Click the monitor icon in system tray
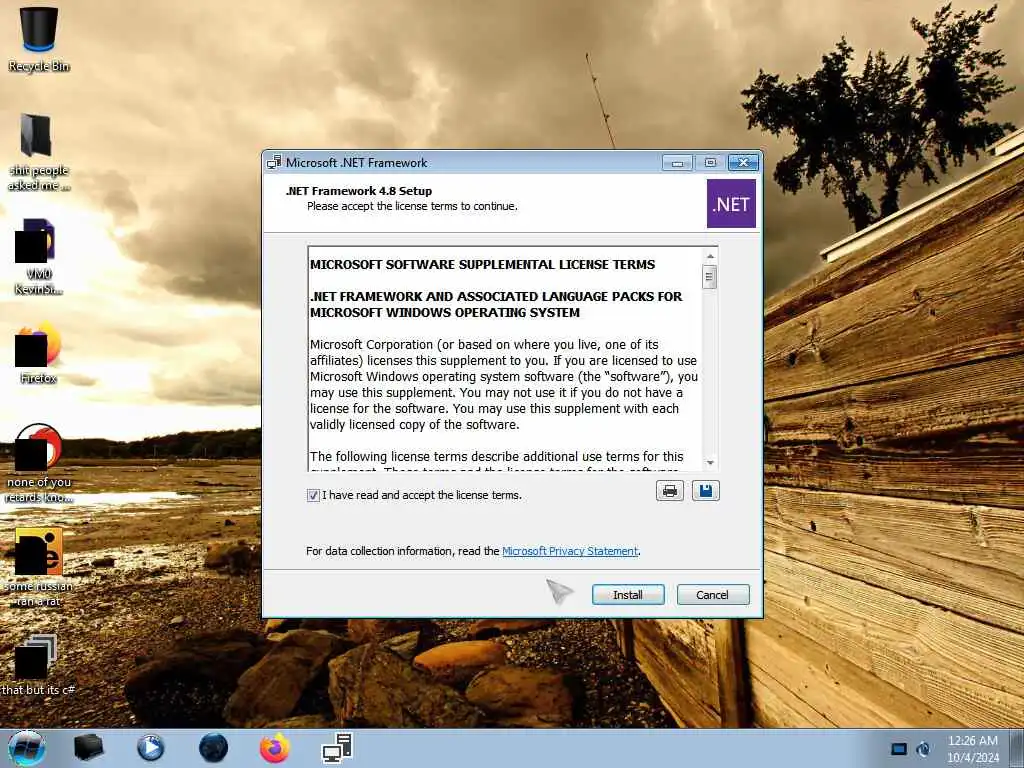1024x768 pixels. coord(899,749)
